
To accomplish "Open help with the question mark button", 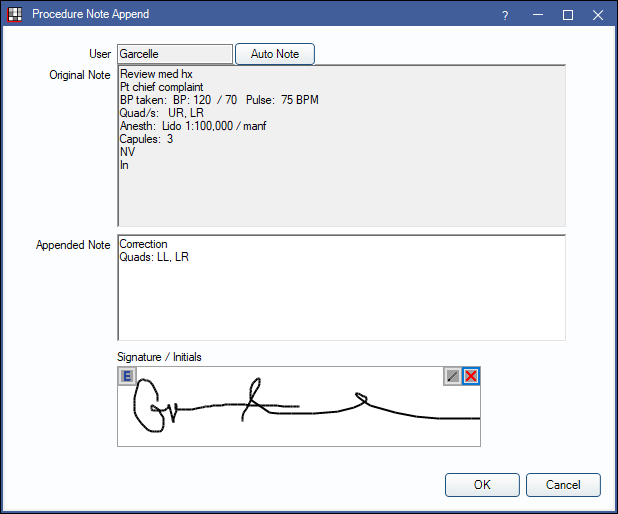I will 505,15.
